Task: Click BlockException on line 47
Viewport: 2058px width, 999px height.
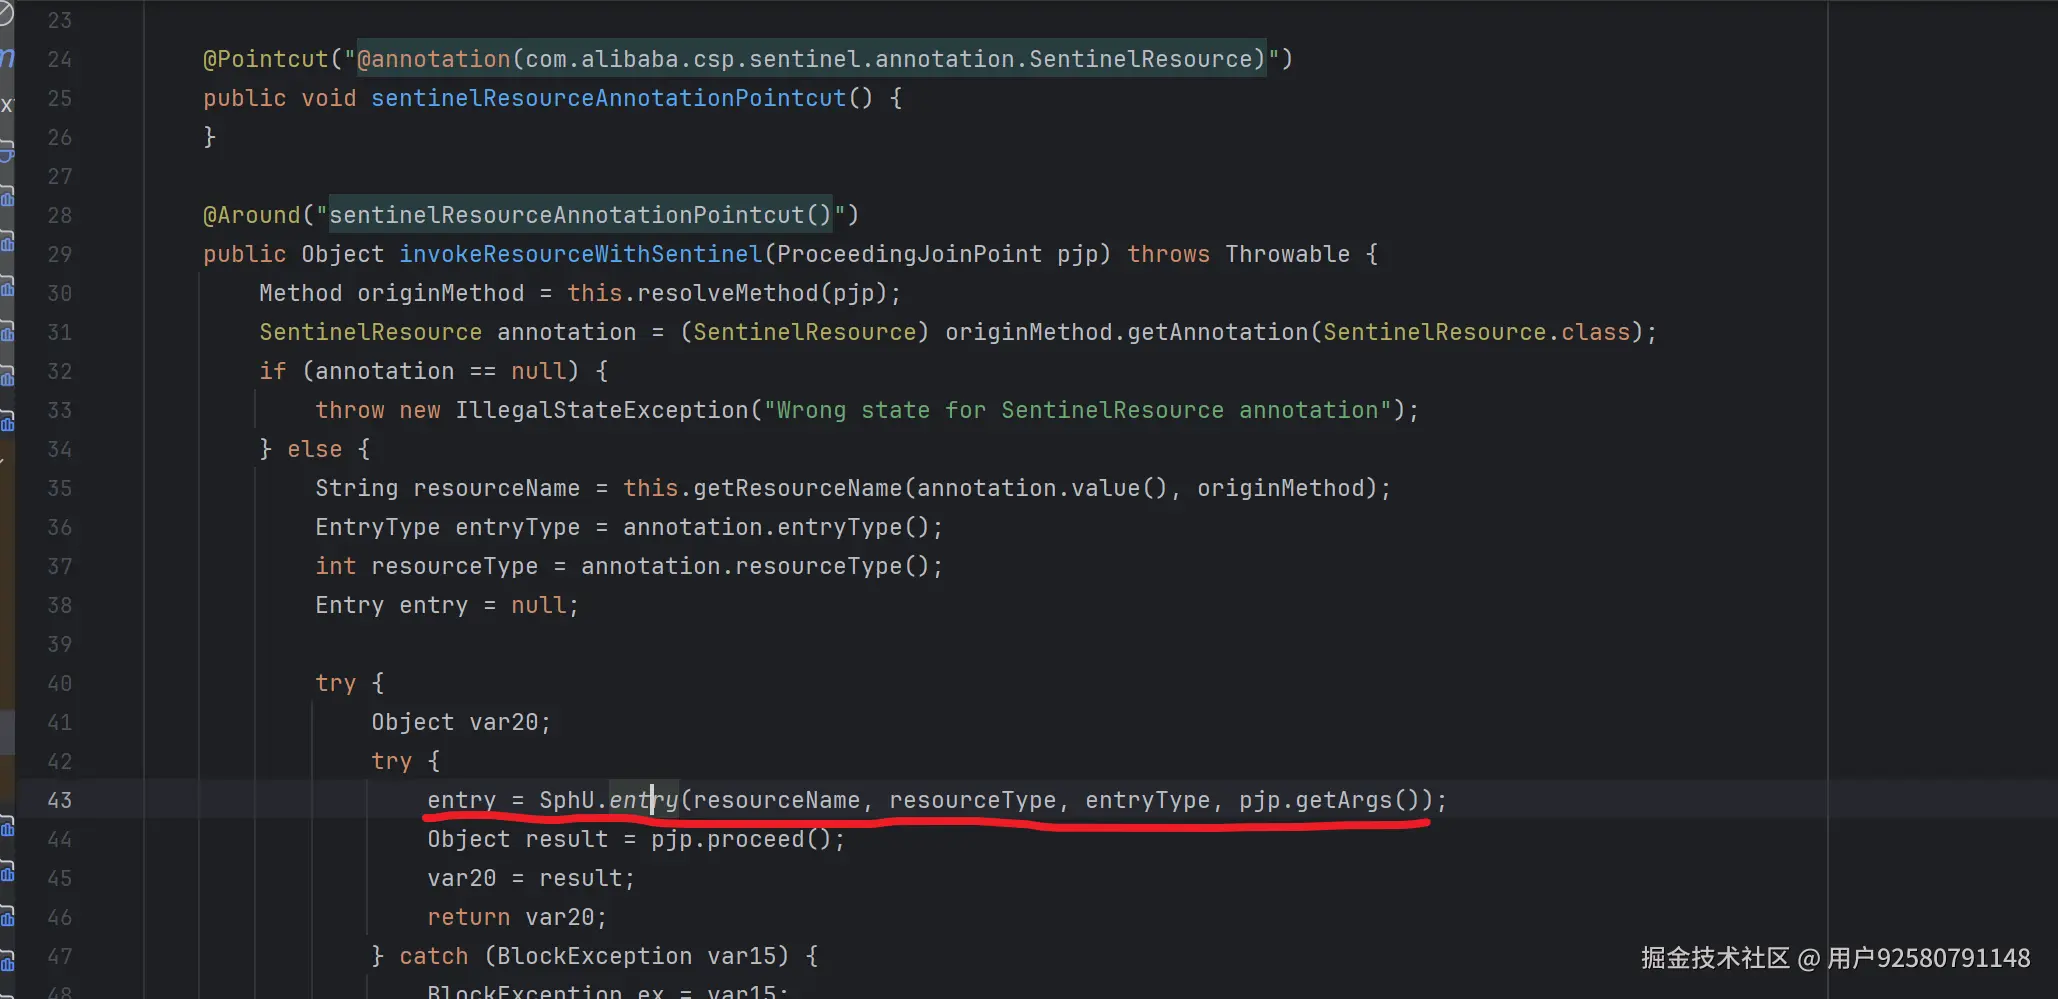Action: click(x=595, y=956)
